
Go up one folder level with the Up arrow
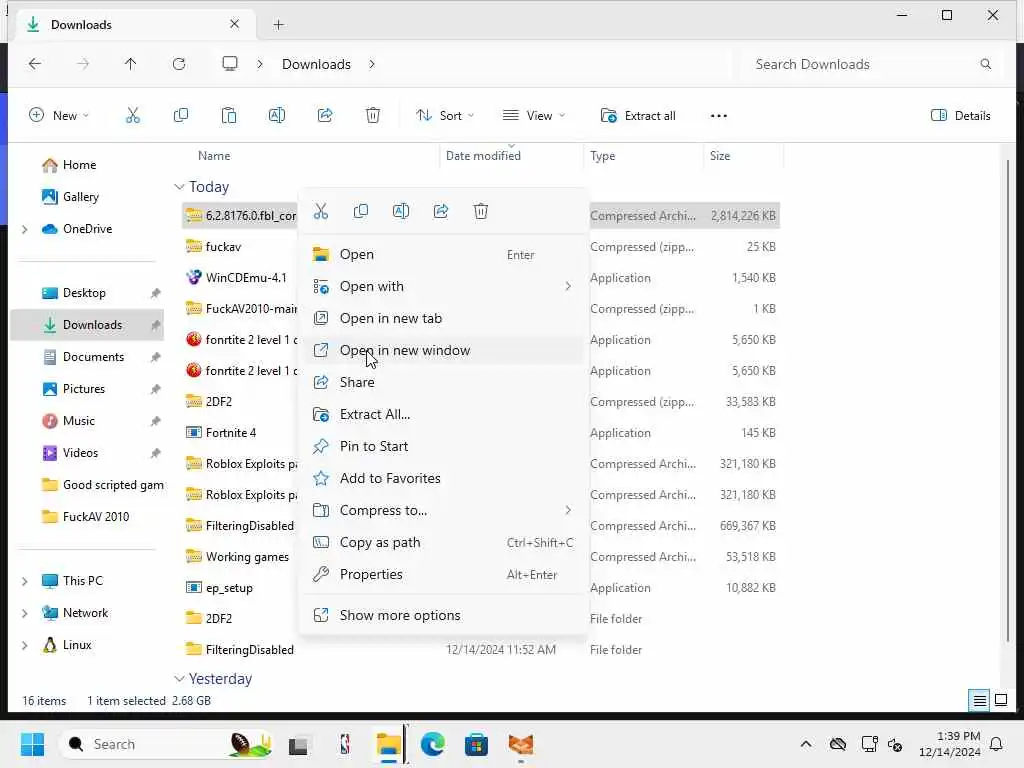coord(131,63)
